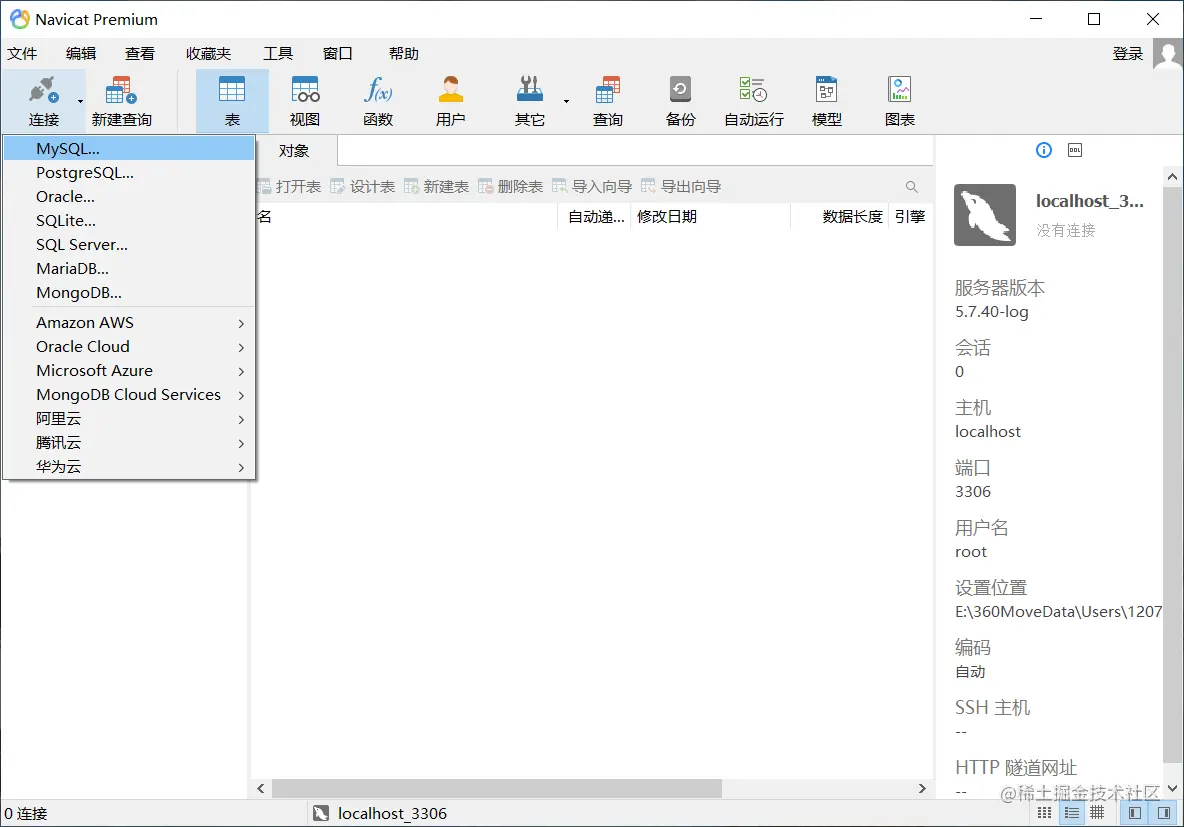Open the 自动运行 automation toolbar icon
Screen dimensions: 1184x827
tap(754, 101)
